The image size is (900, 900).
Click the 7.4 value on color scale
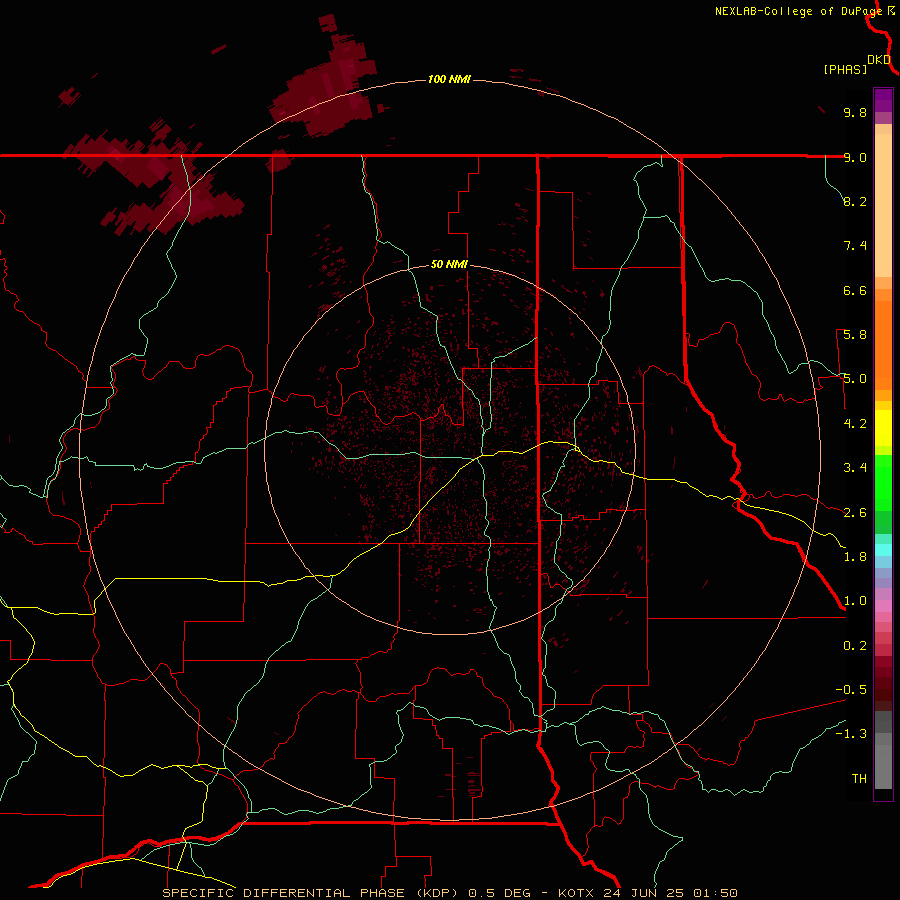tap(855, 246)
